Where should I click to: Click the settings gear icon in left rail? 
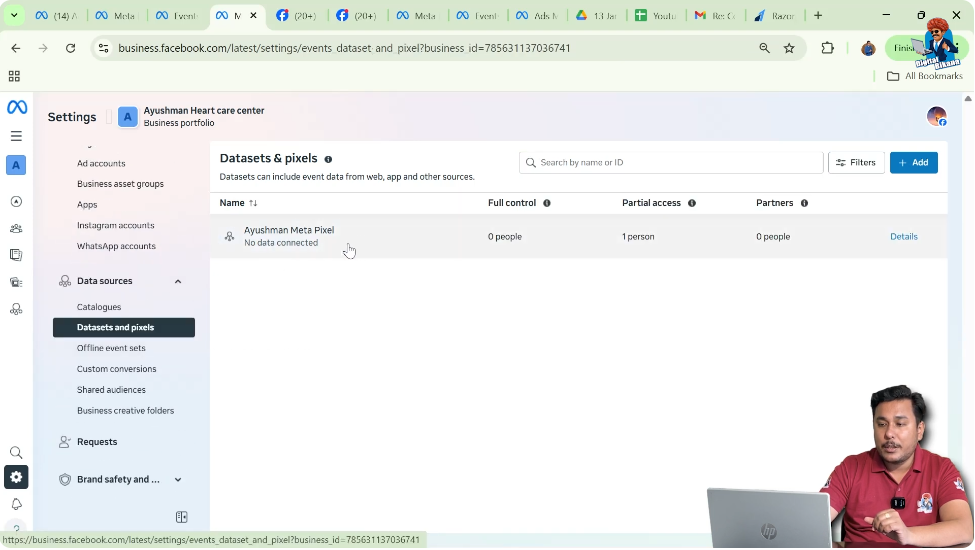pos(16,477)
